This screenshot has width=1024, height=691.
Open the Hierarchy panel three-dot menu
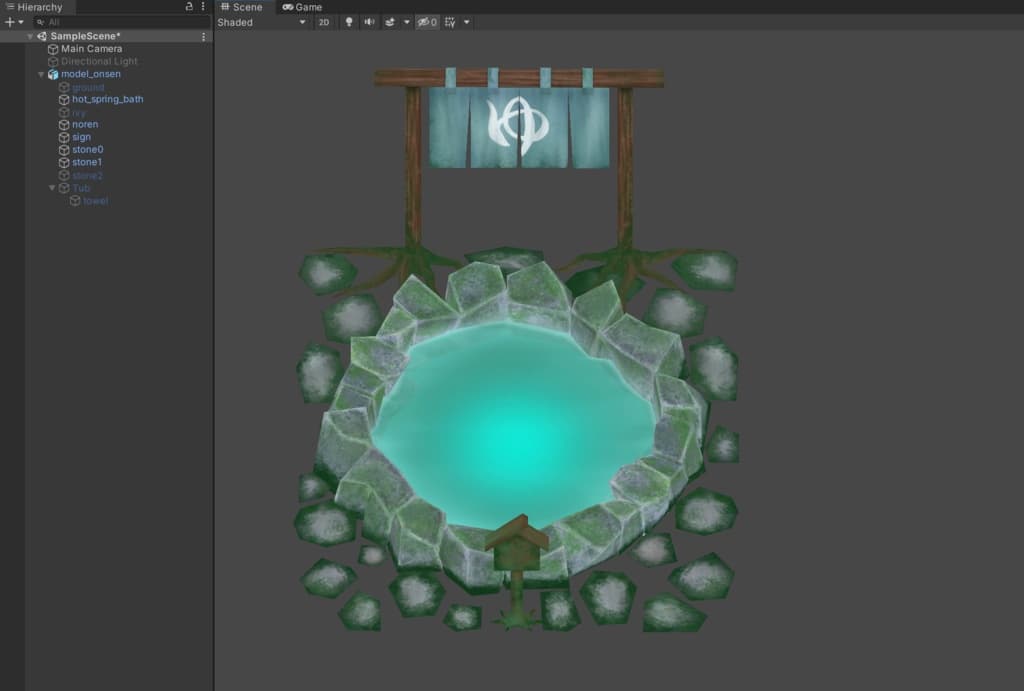(203, 7)
